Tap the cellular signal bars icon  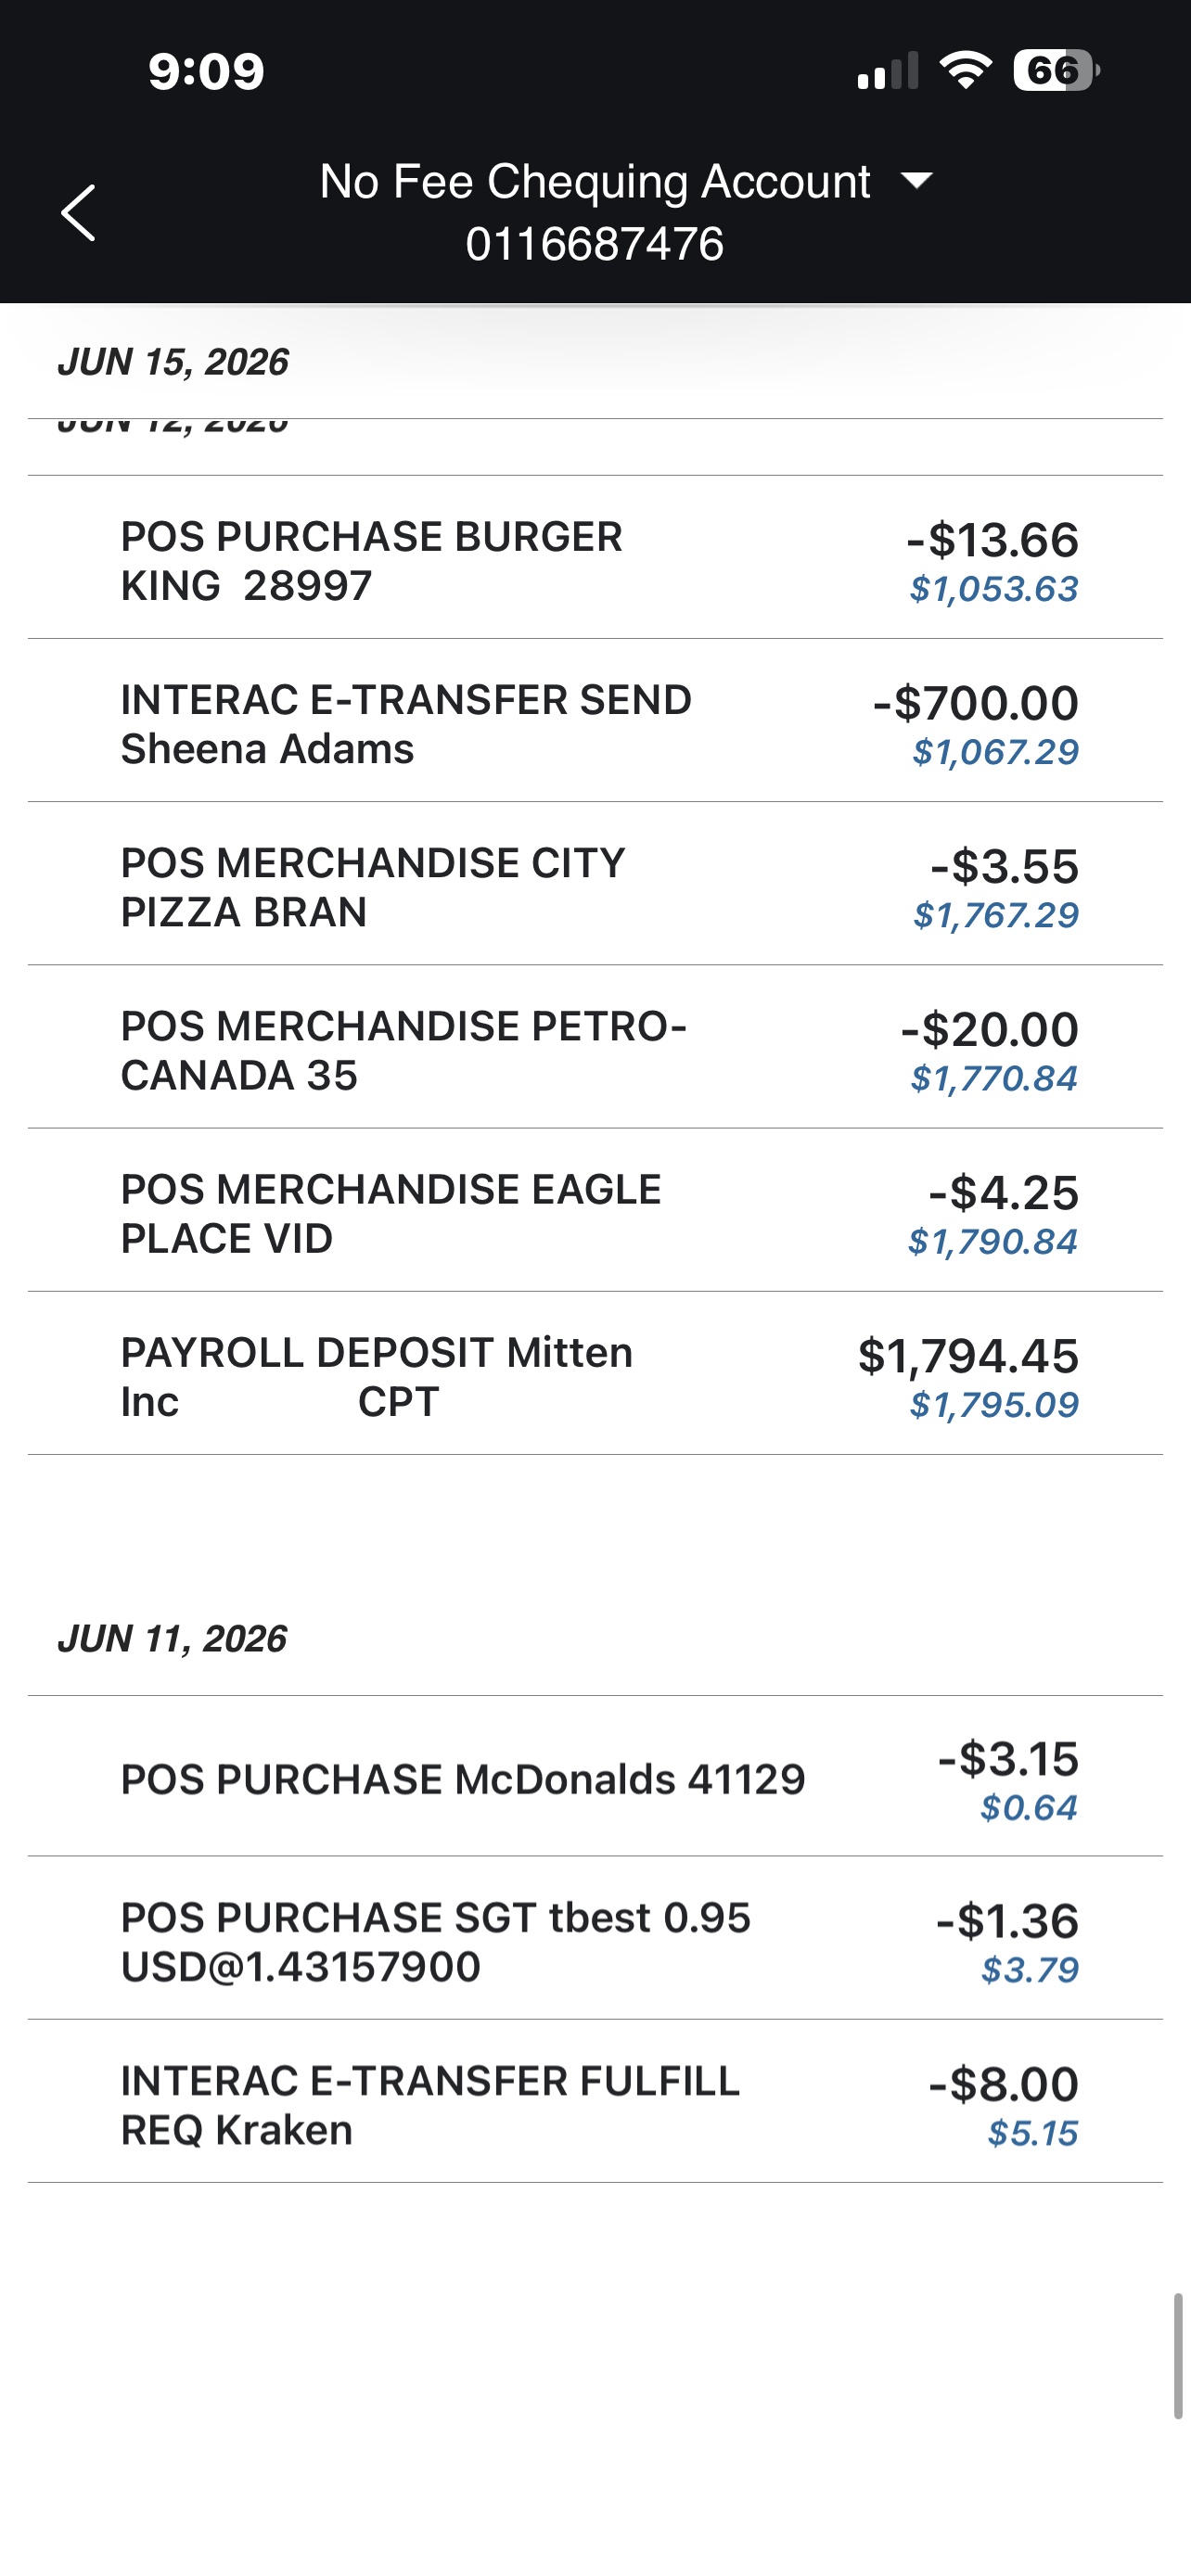coord(887,71)
